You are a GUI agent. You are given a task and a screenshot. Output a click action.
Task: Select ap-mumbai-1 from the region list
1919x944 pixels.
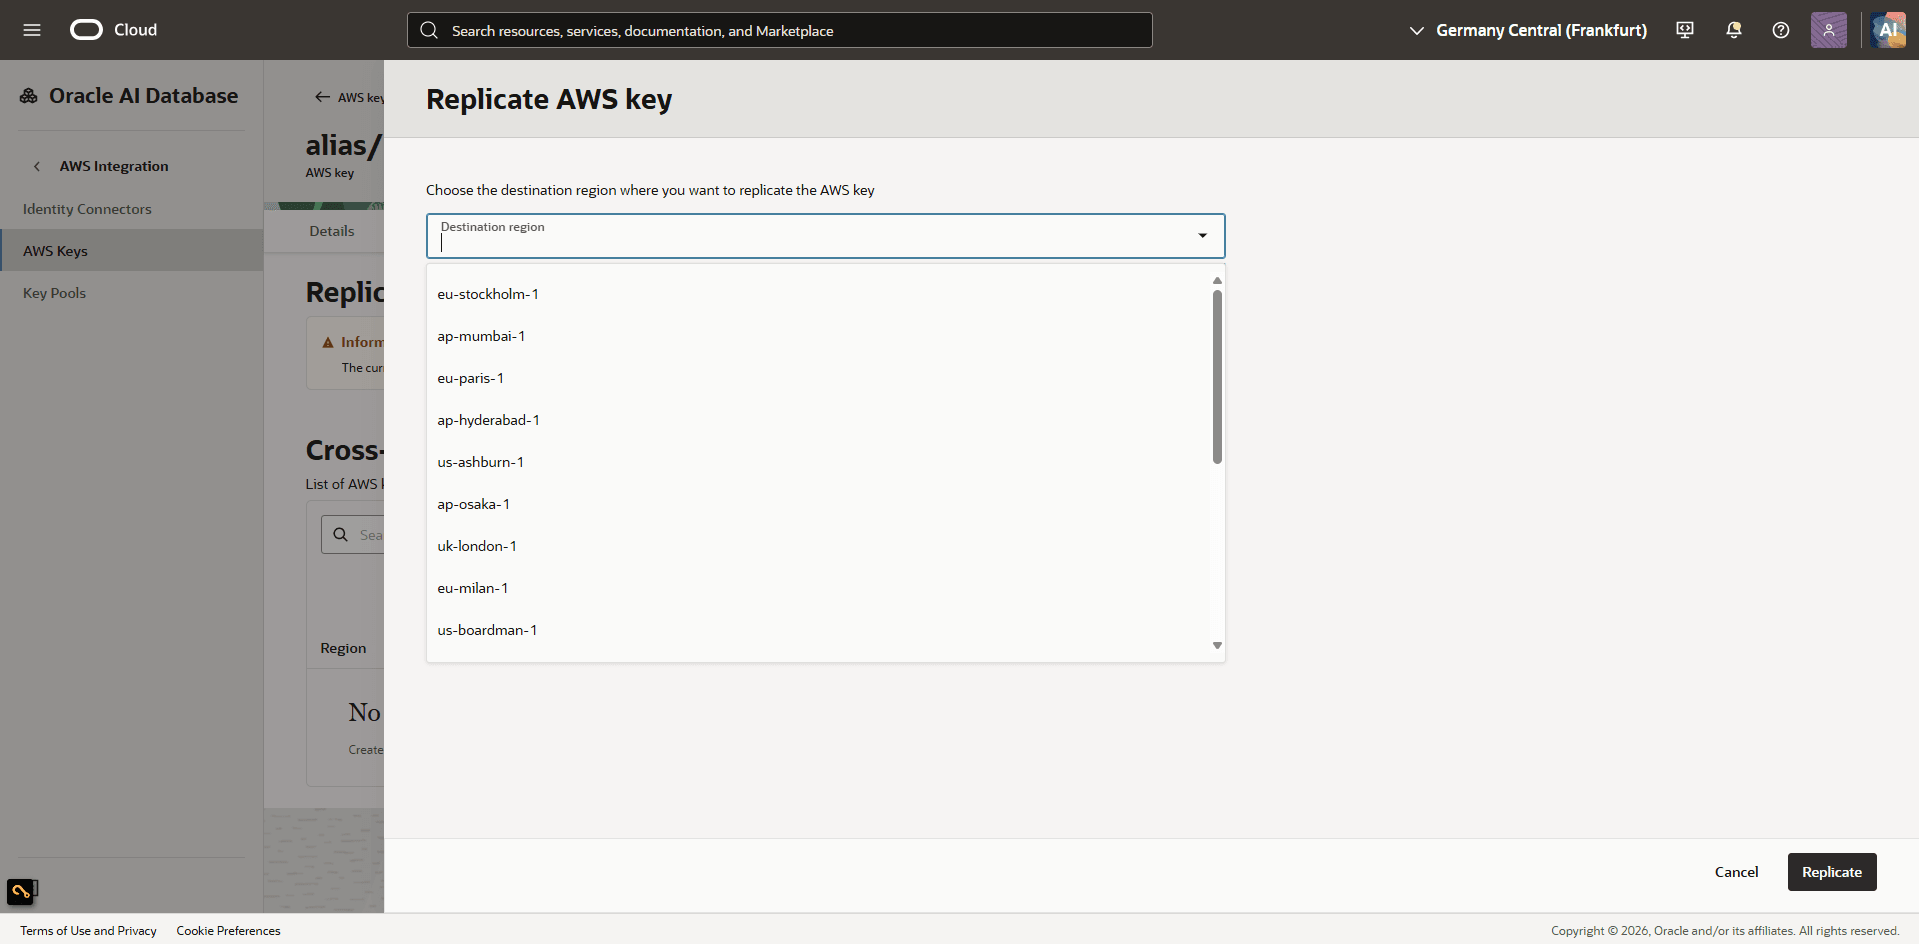click(x=819, y=336)
